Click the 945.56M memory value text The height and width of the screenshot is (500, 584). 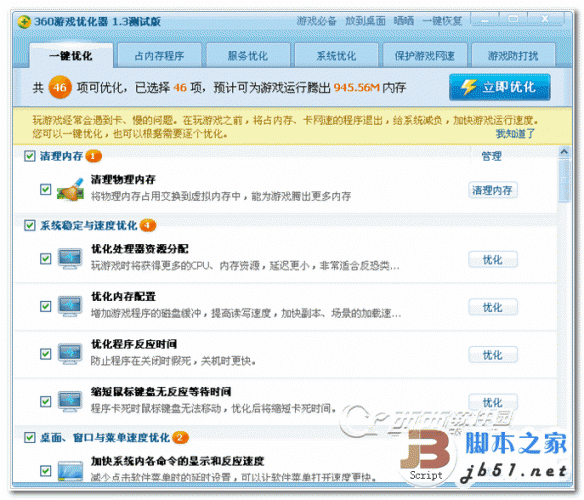coord(356,88)
